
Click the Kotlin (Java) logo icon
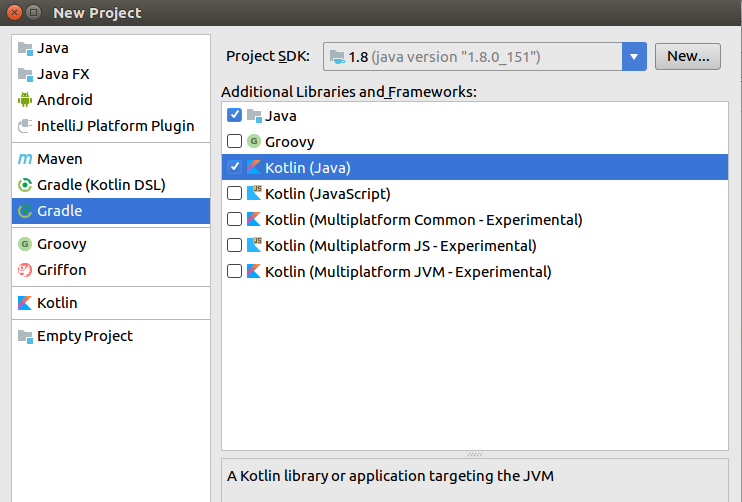(x=254, y=167)
